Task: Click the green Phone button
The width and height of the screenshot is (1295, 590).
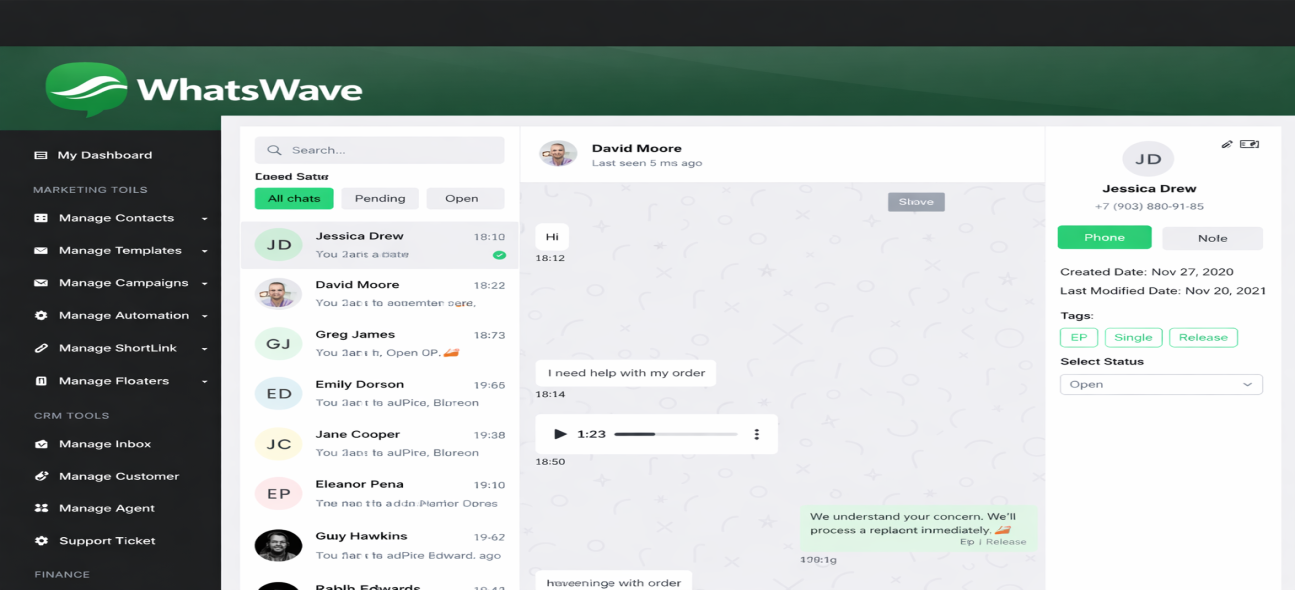Action: pyautogui.click(x=1104, y=237)
